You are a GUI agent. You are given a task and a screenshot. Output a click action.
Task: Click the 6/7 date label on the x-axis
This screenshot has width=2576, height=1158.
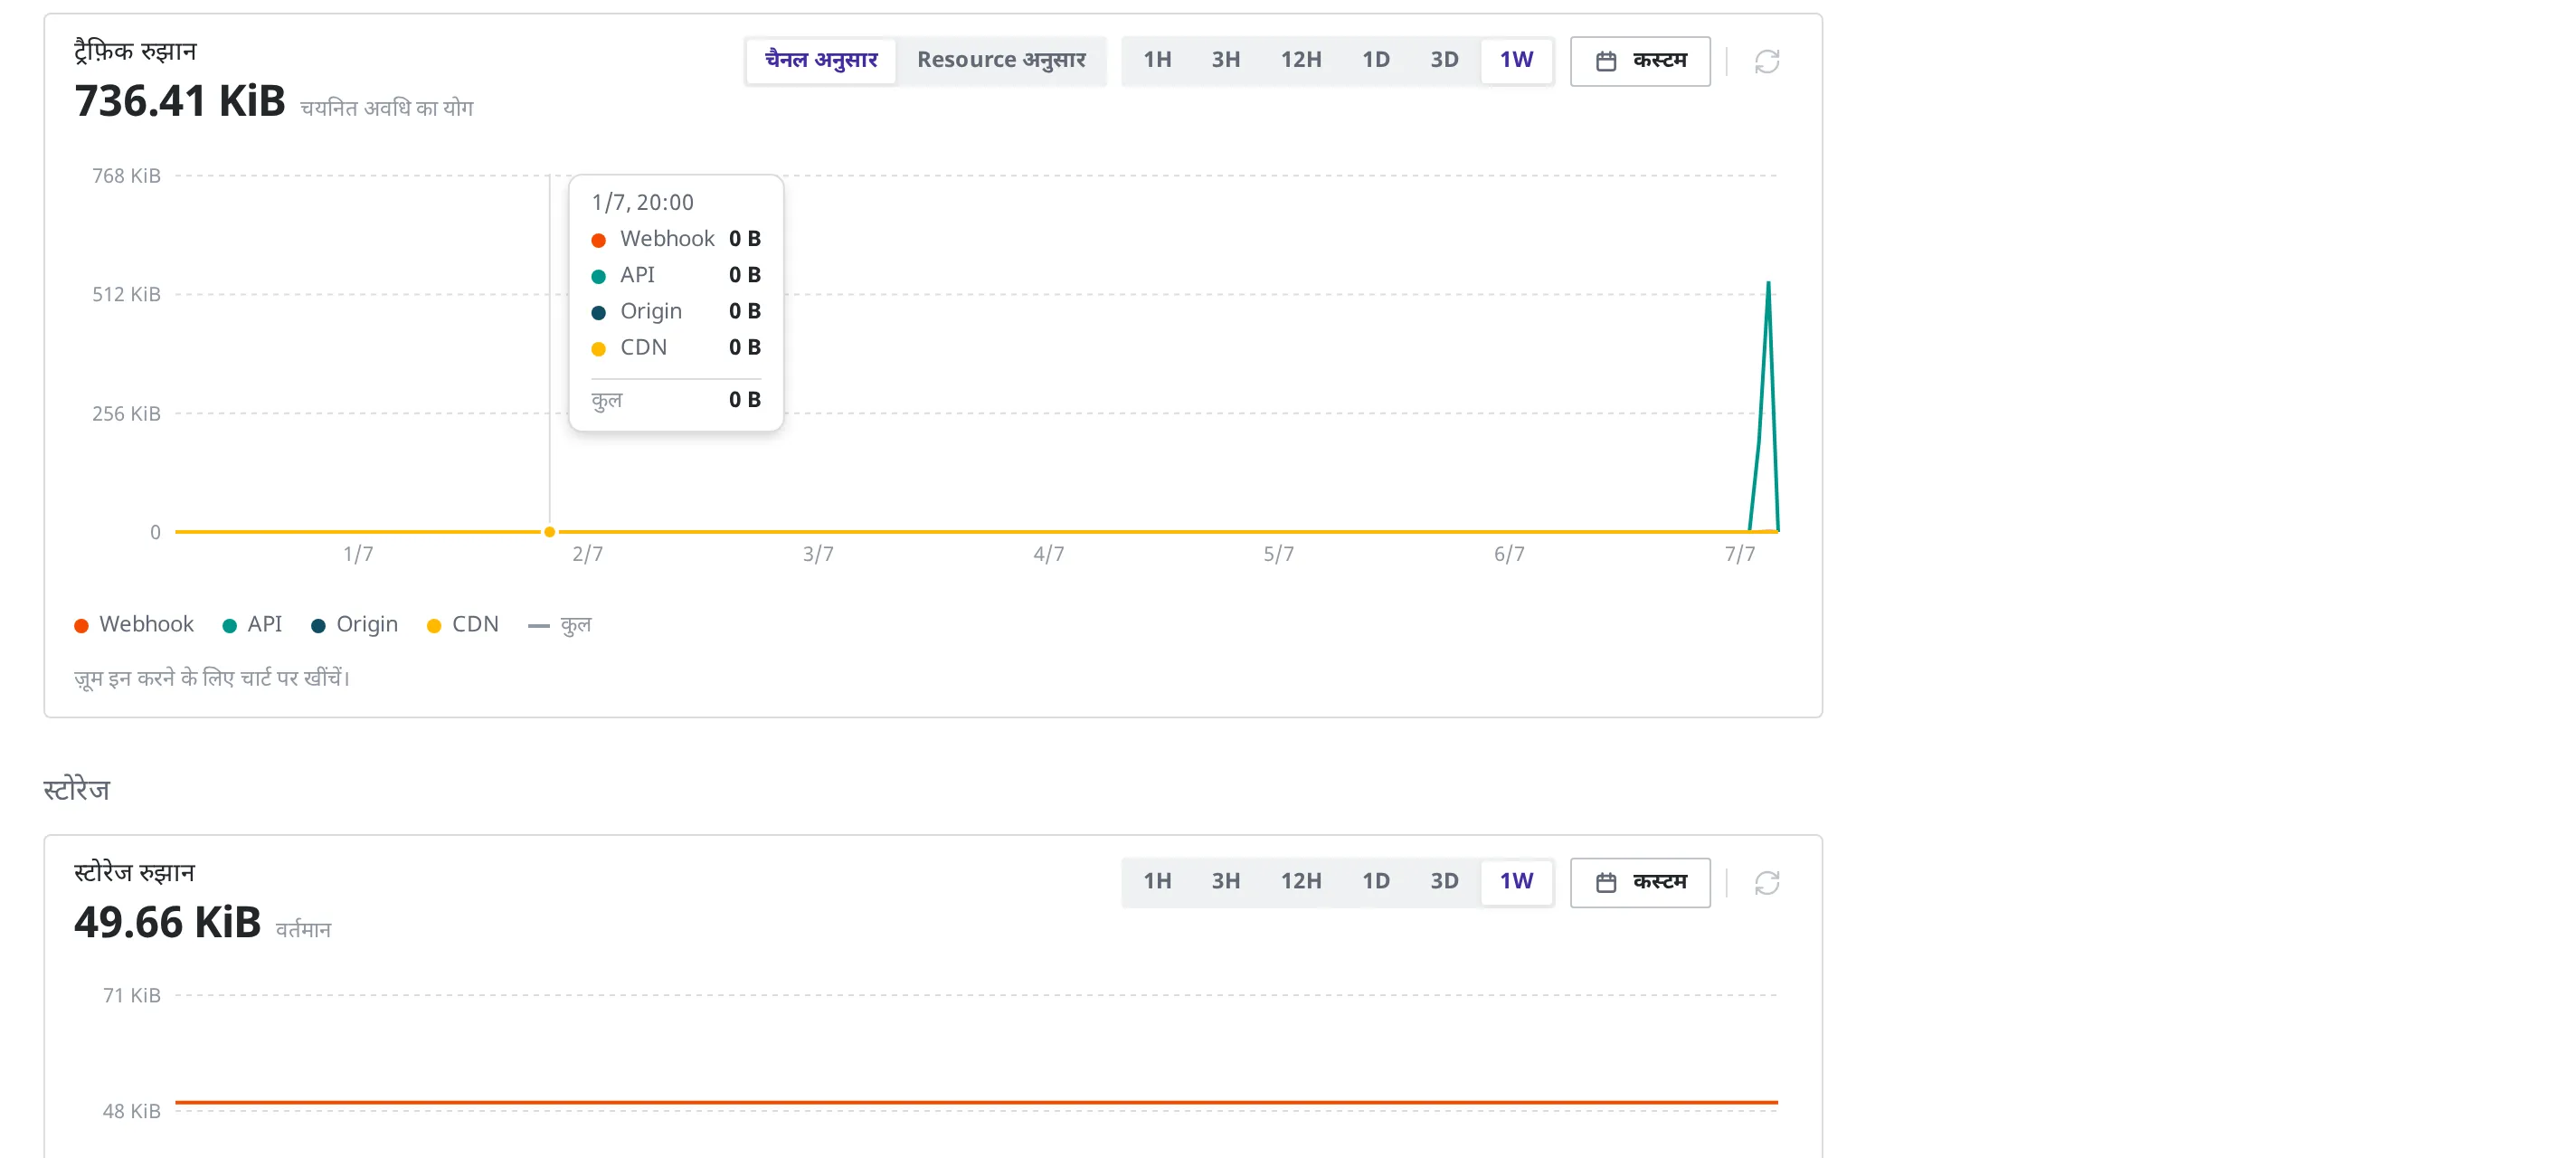point(1509,554)
